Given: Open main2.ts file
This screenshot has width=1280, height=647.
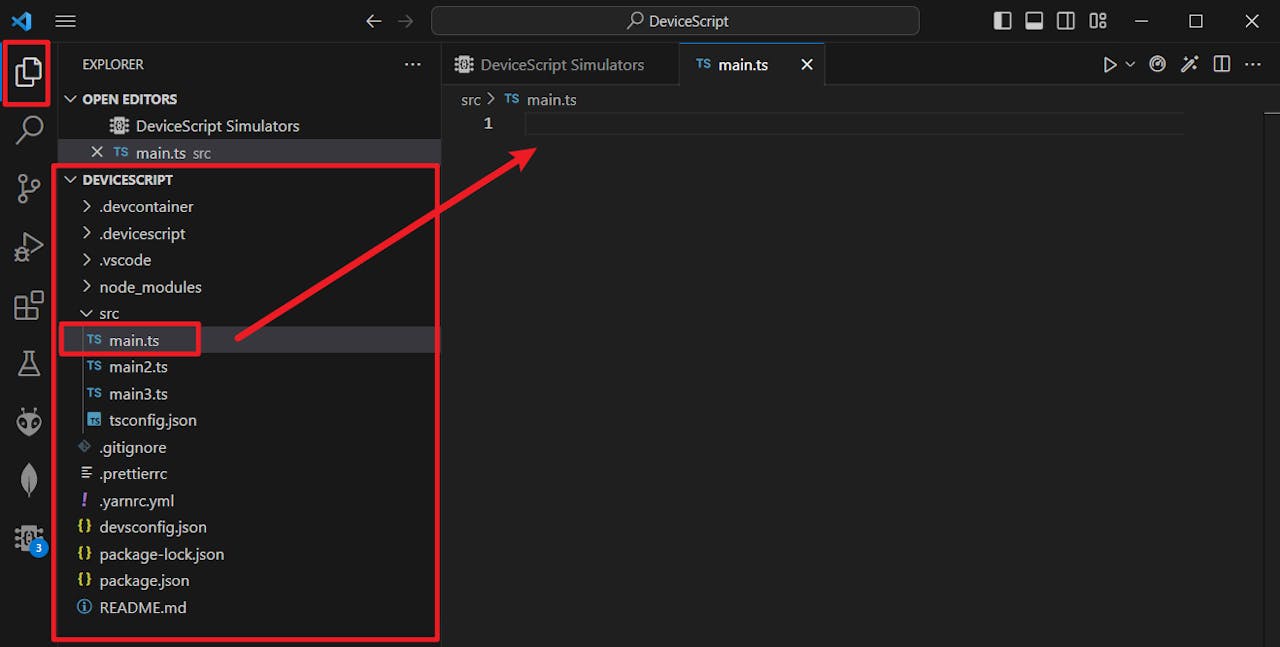Looking at the screenshot, I should [x=249, y=367].
